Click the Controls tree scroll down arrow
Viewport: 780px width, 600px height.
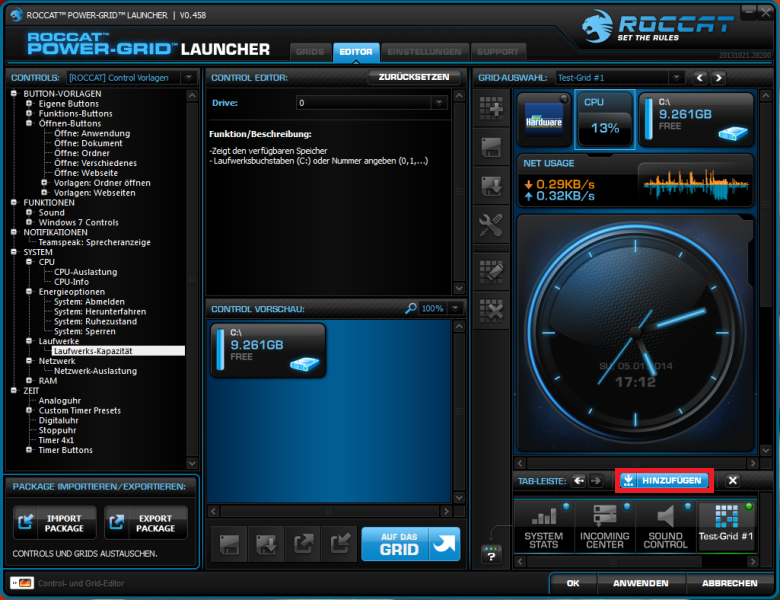192,463
